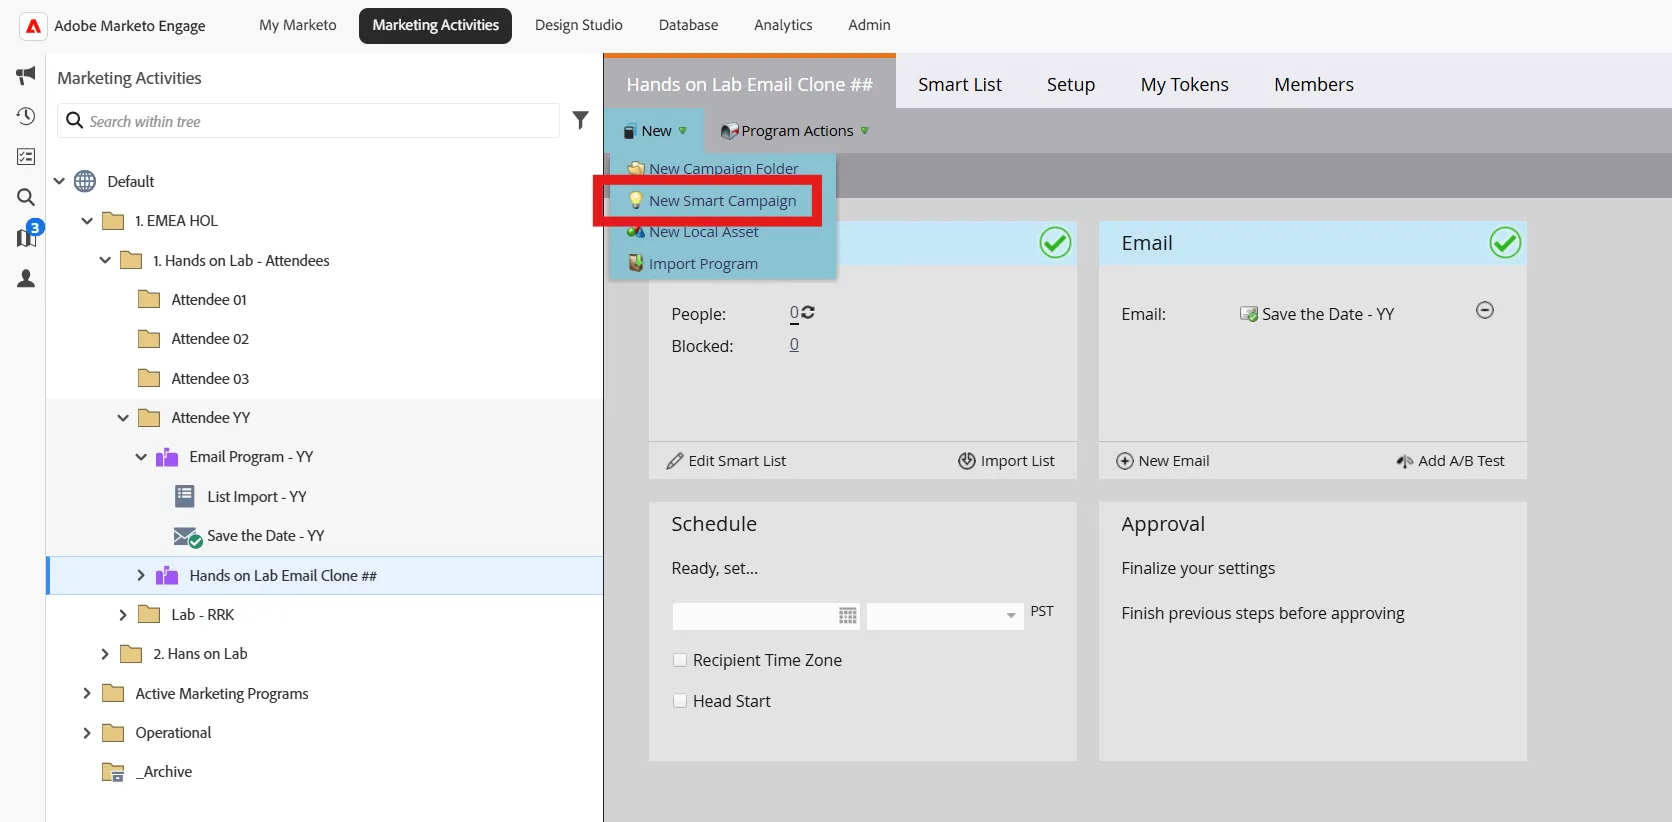Viewport: 1672px width, 822px height.
Task: Click the Adobe logo icon
Action: click(x=33, y=26)
